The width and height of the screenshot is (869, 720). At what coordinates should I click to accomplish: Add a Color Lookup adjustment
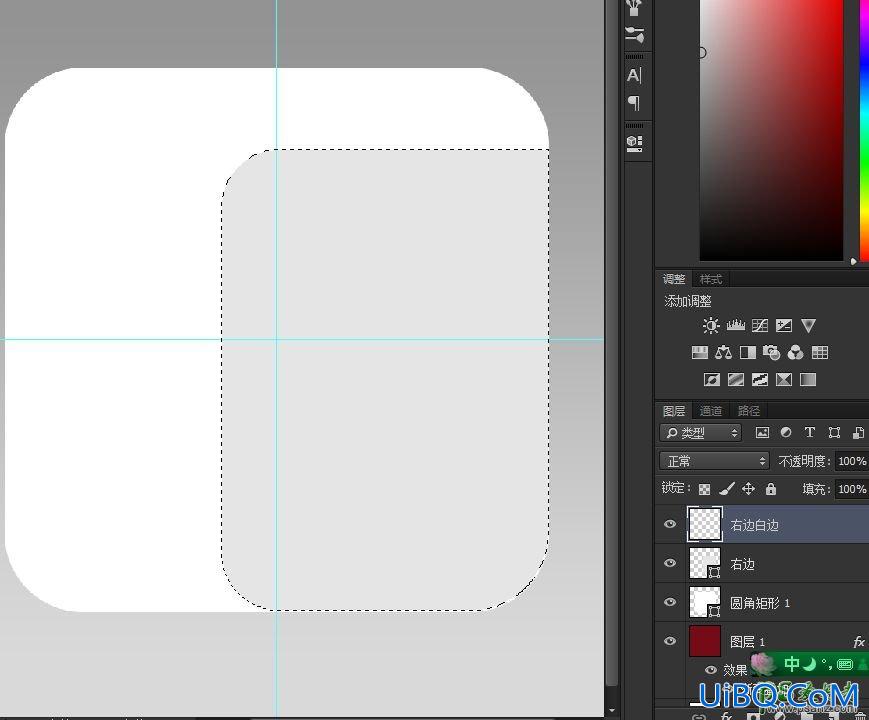coord(820,353)
